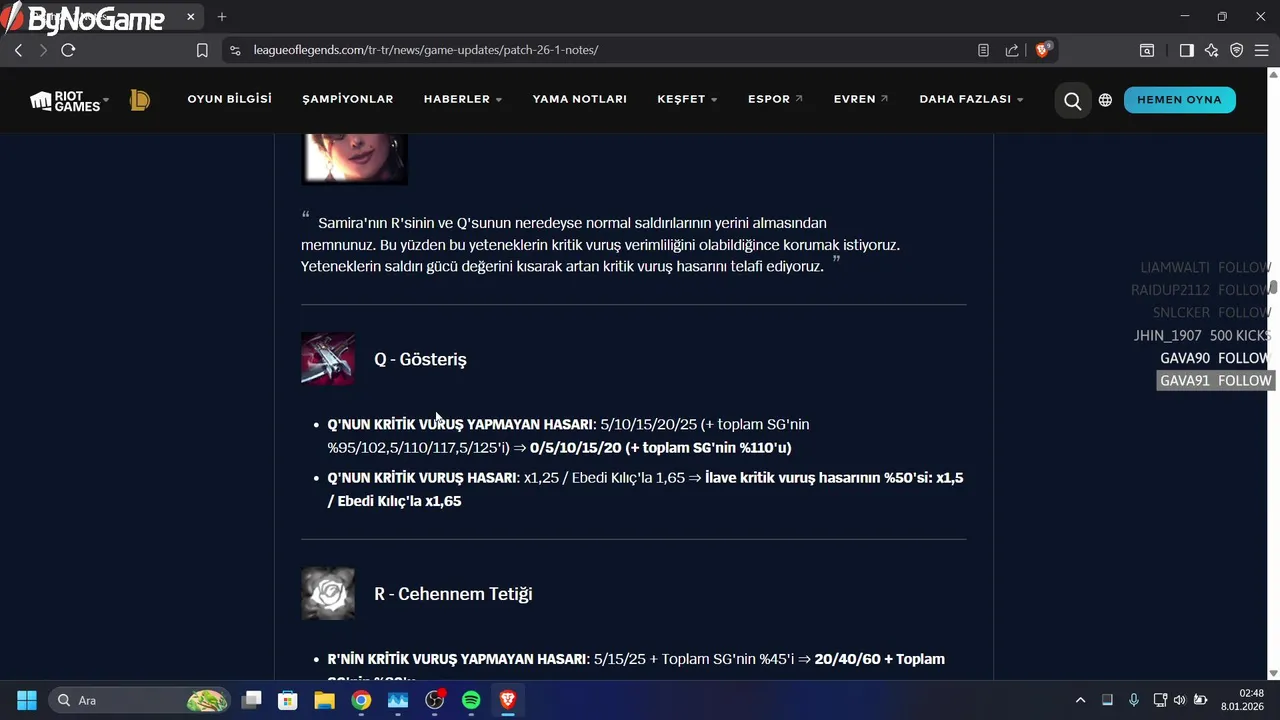Launch Microsoft Store from taskbar
Screen dimensions: 1280x720
point(288,700)
